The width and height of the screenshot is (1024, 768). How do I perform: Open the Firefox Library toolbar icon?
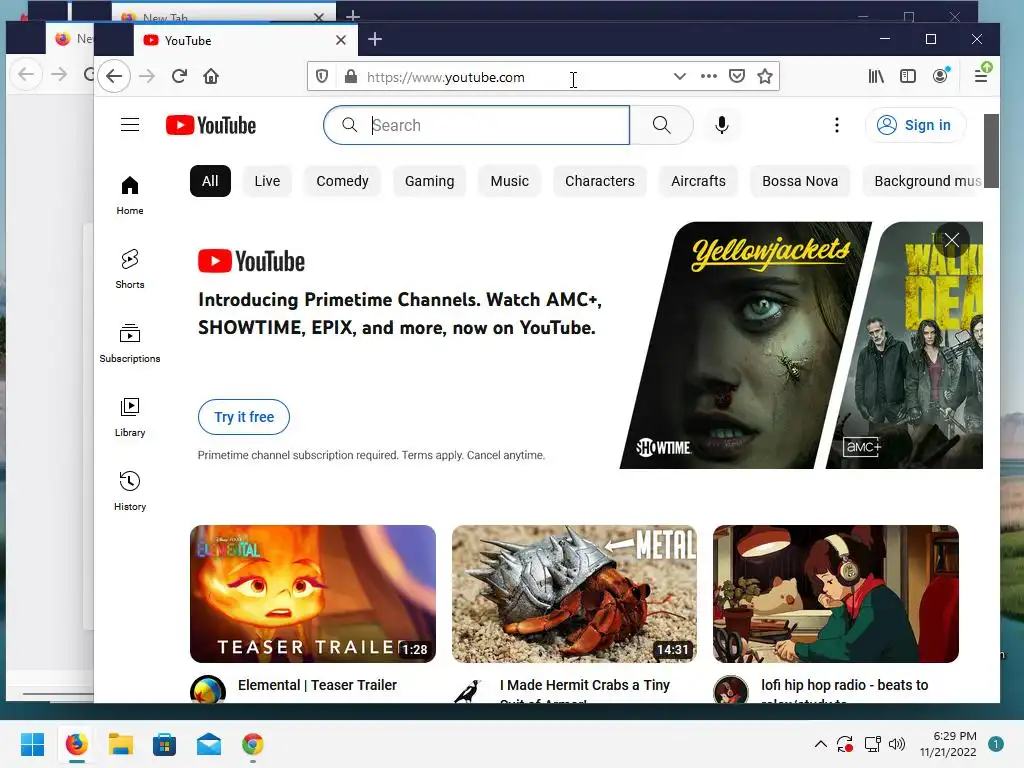(876, 76)
